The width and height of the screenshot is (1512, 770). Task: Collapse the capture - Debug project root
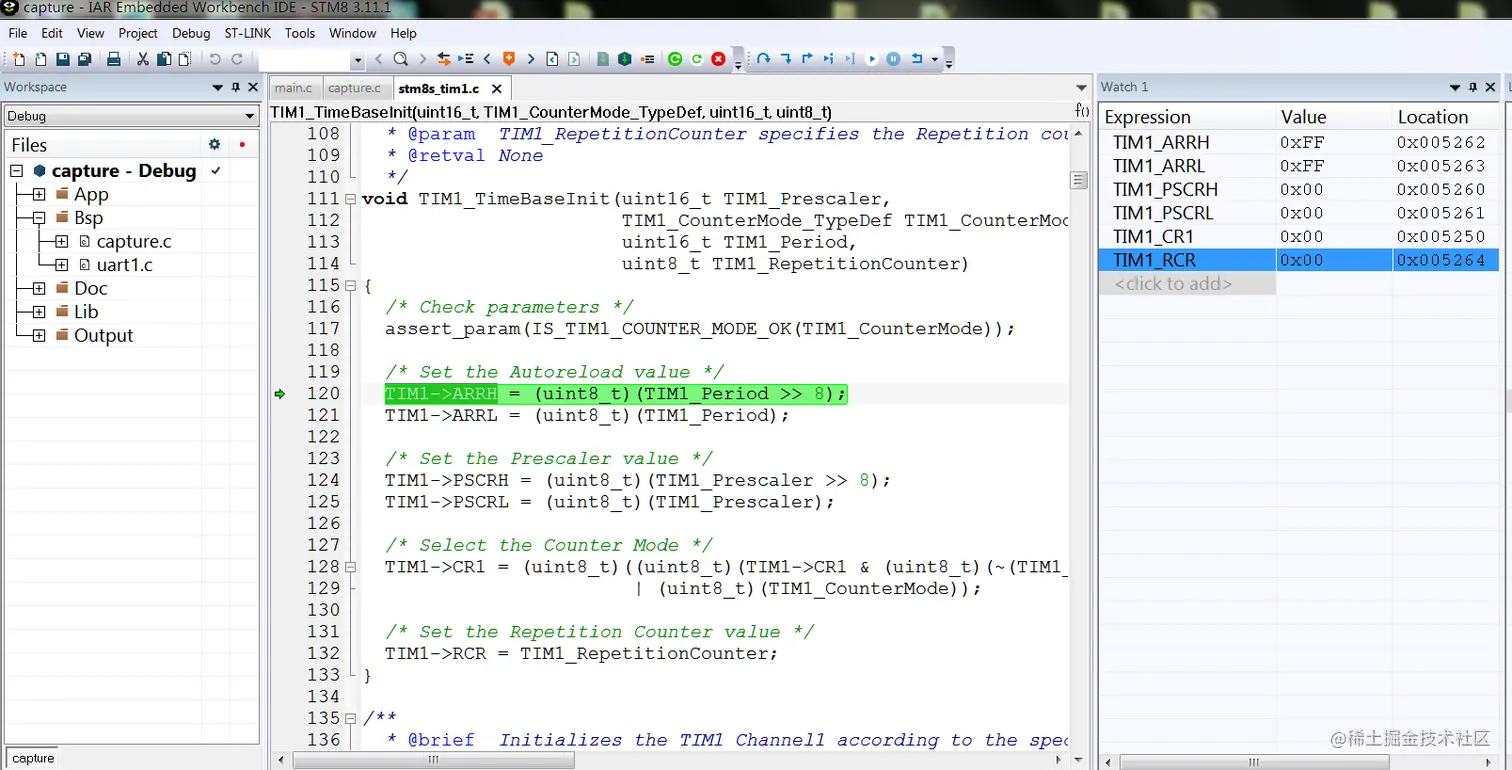16,171
